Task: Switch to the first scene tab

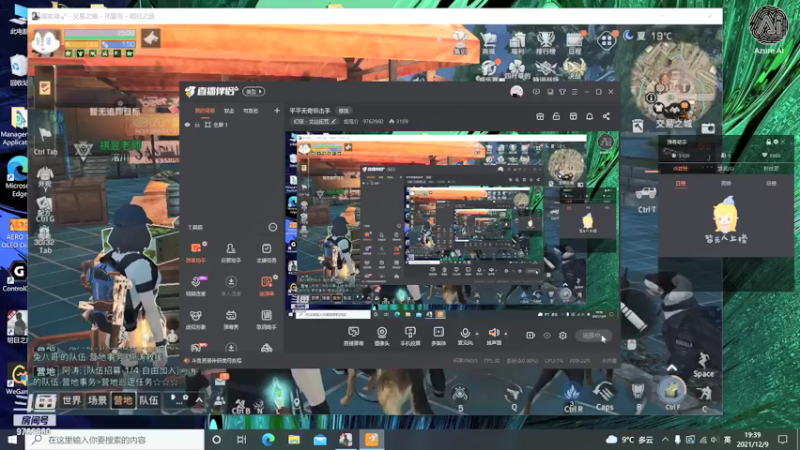Action: pyautogui.click(x=205, y=111)
